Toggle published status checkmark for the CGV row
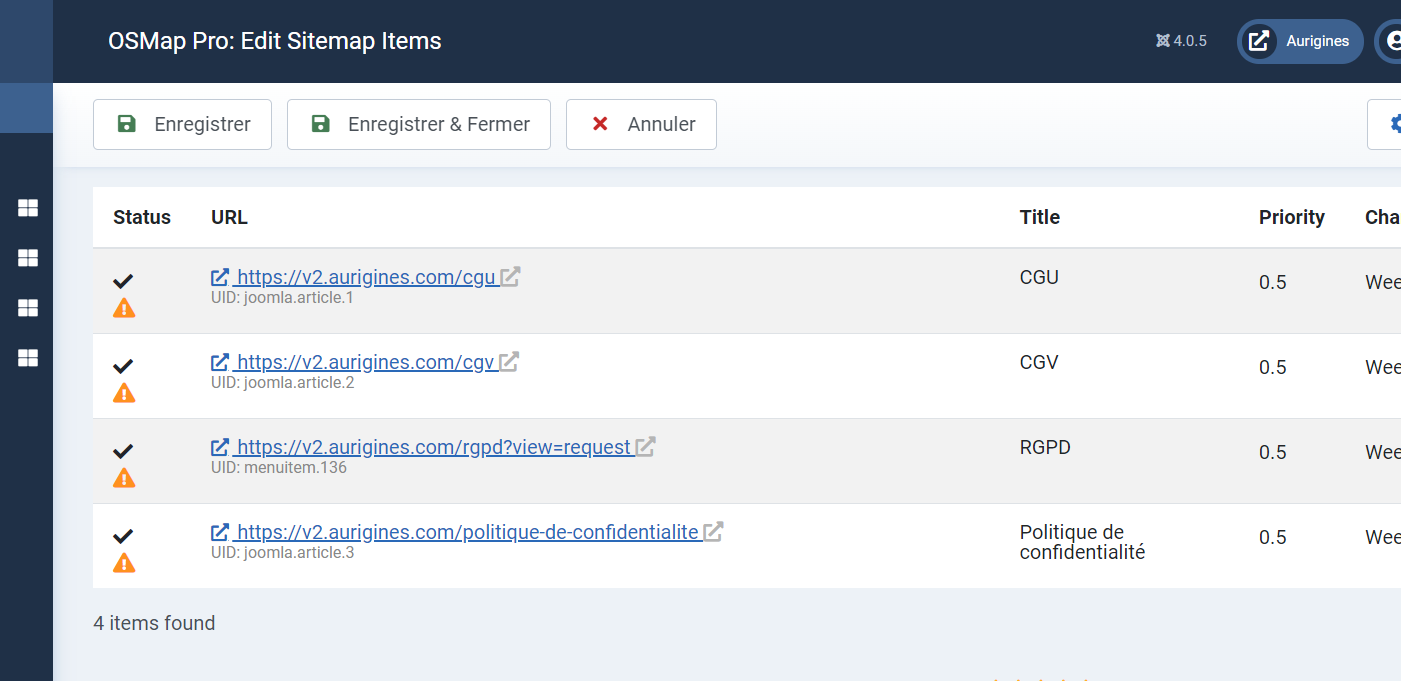 coord(124,366)
